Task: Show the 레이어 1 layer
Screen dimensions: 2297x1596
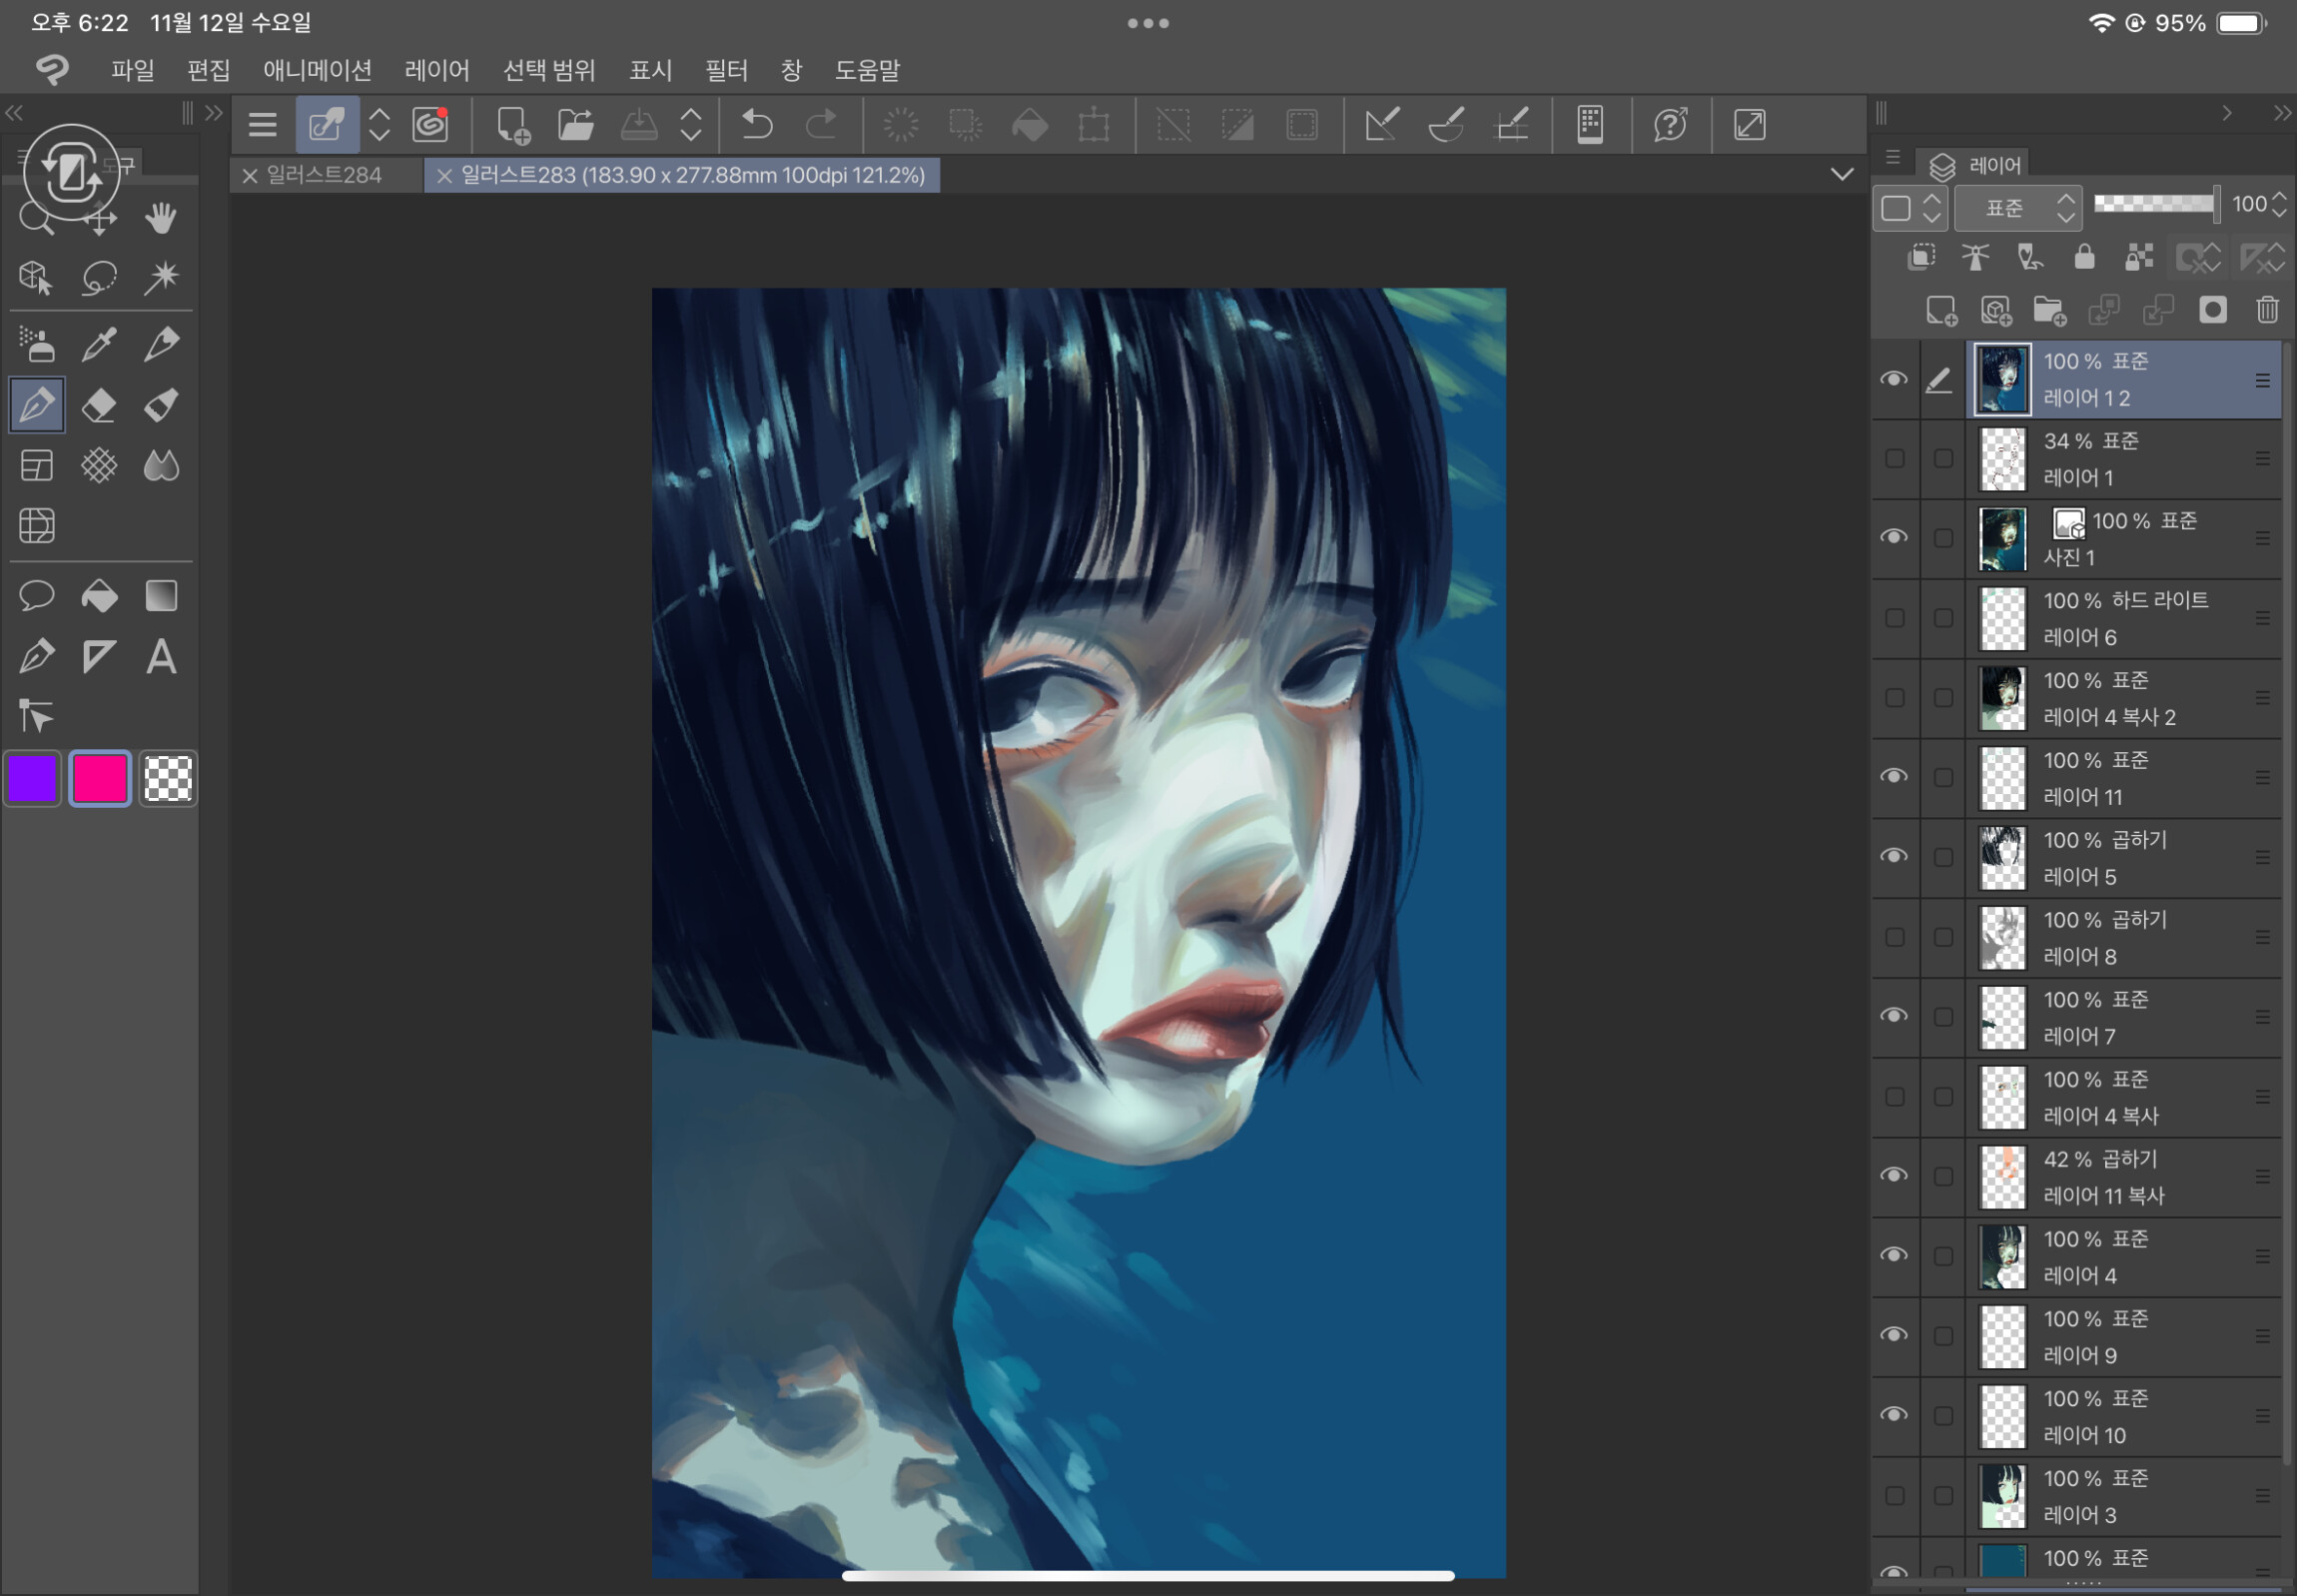Action: (1894, 459)
